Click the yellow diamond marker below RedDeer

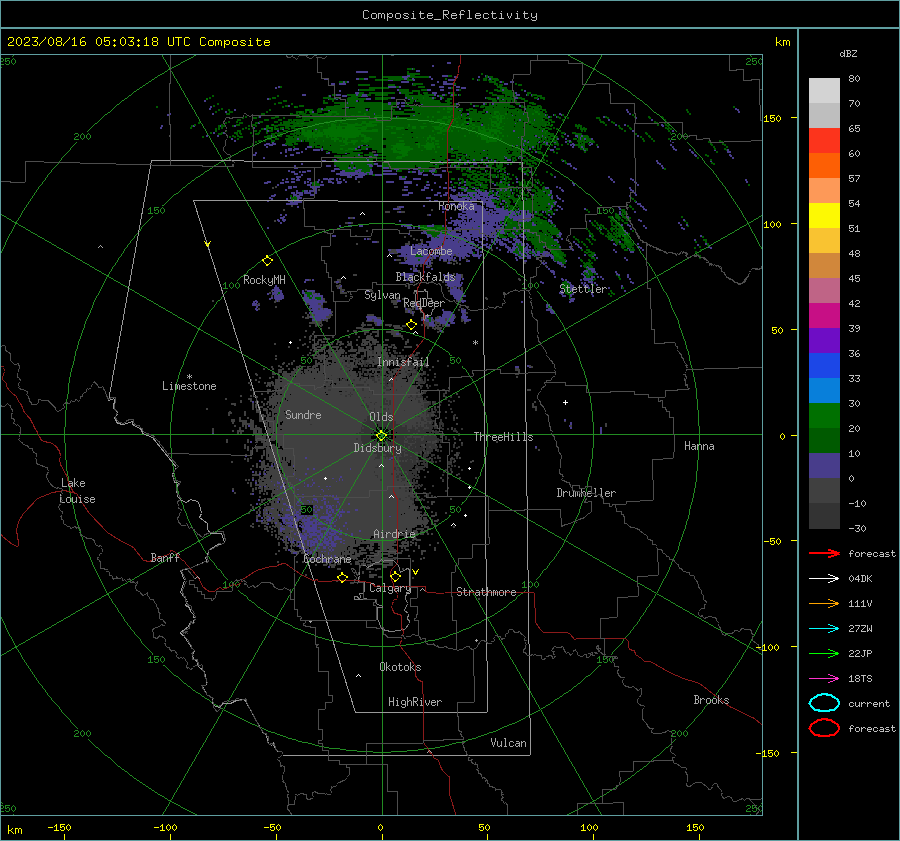coord(412,325)
